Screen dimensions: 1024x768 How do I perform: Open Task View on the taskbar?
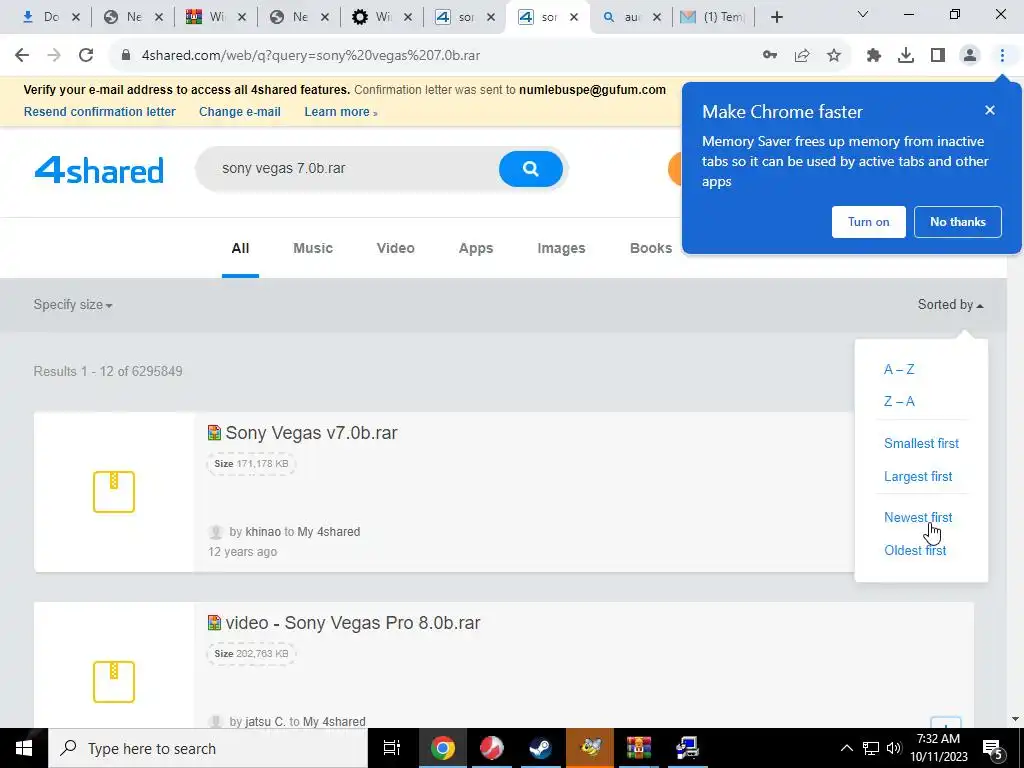pos(391,748)
